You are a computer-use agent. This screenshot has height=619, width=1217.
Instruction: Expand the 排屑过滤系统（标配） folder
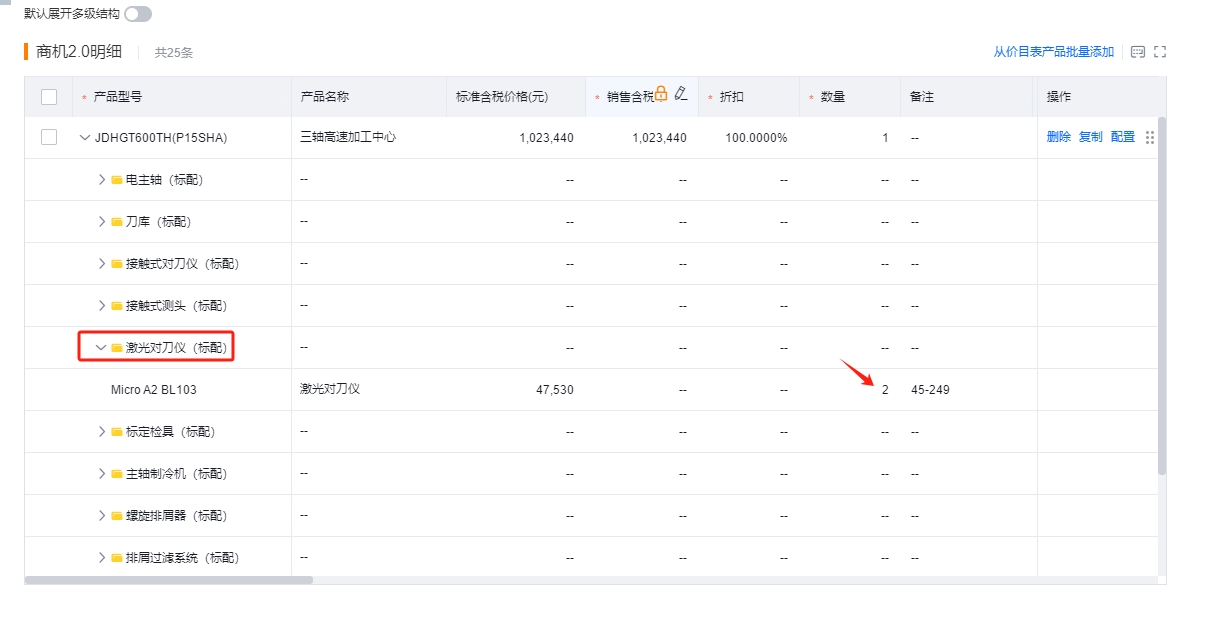pos(101,558)
